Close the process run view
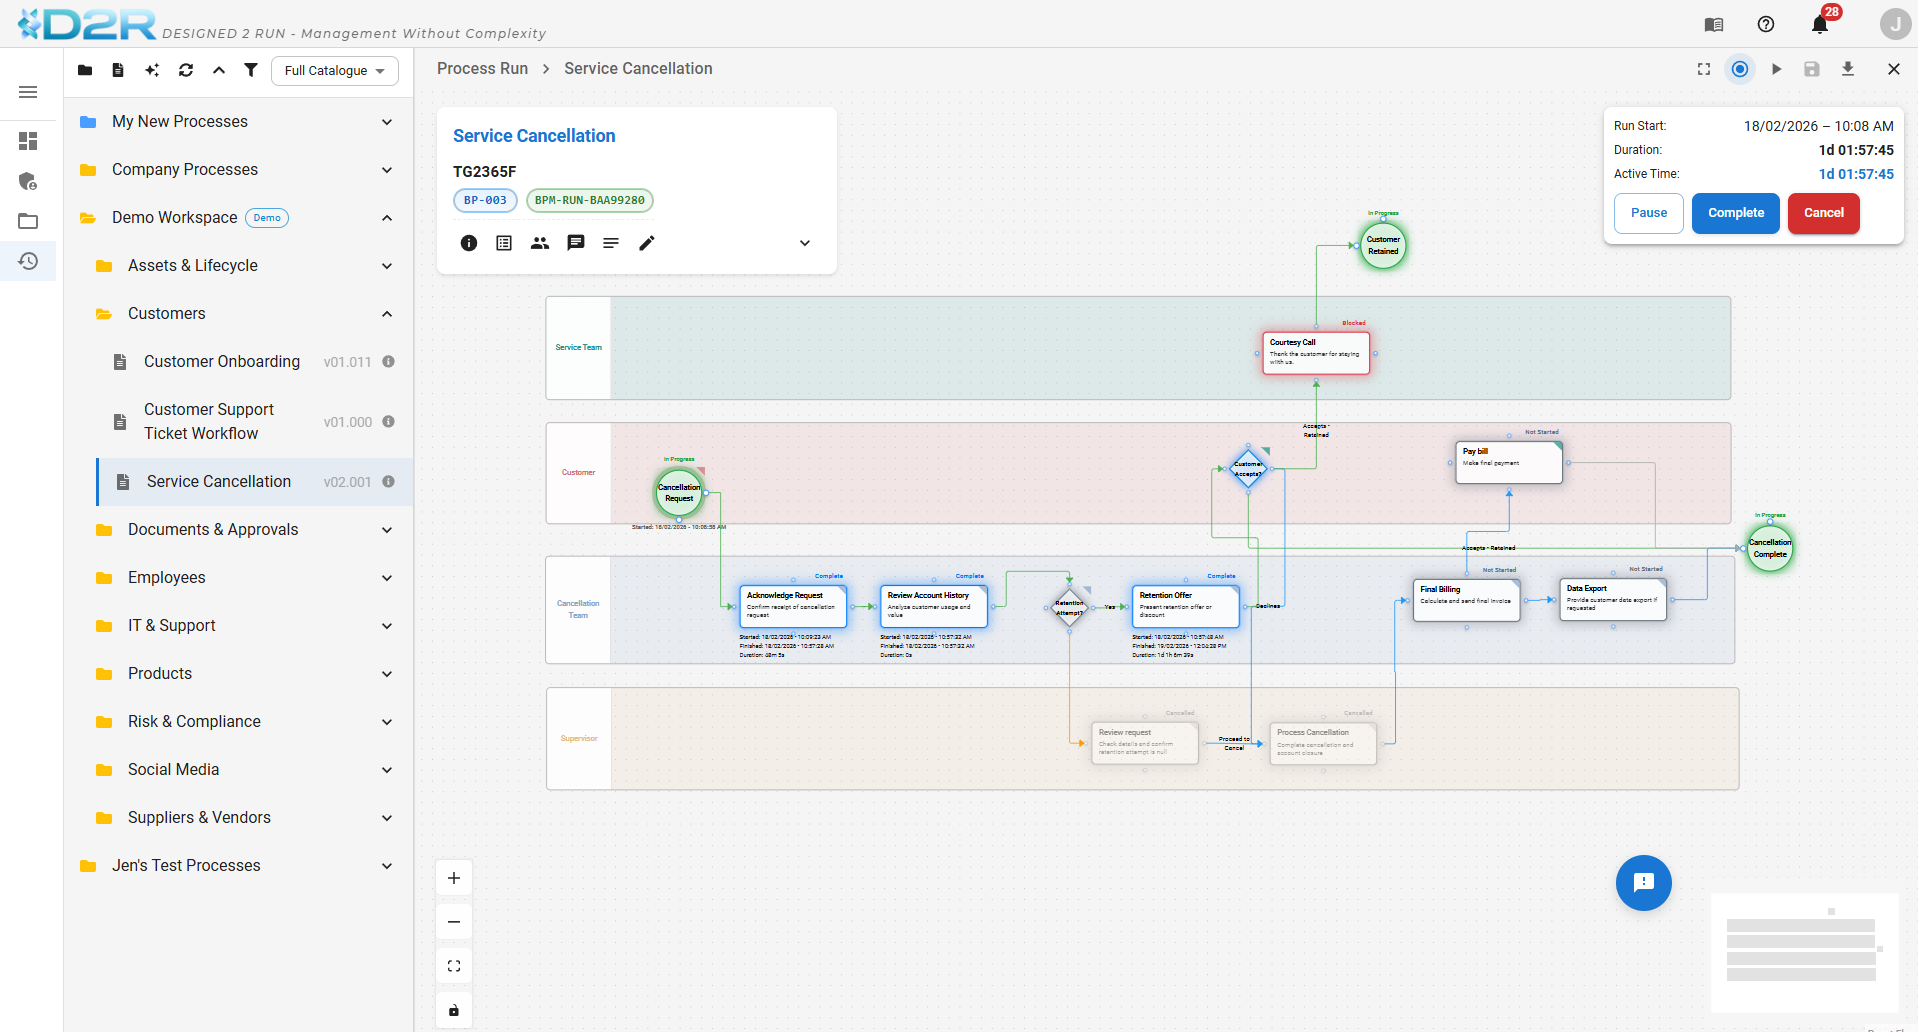This screenshot has width=1918, height=1032. [x=1894, y=69]
